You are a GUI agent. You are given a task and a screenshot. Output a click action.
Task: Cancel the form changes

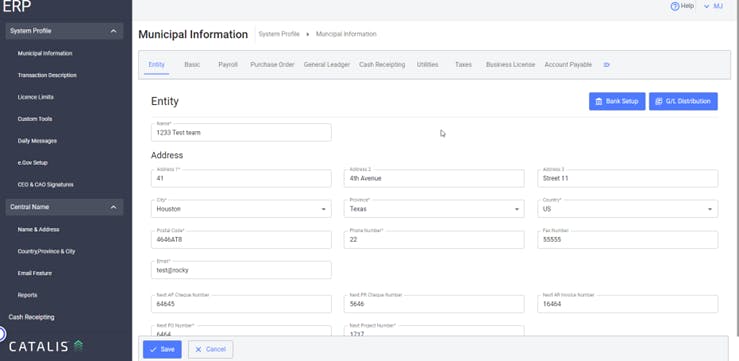pyautogui.click(x=211, y=350)
